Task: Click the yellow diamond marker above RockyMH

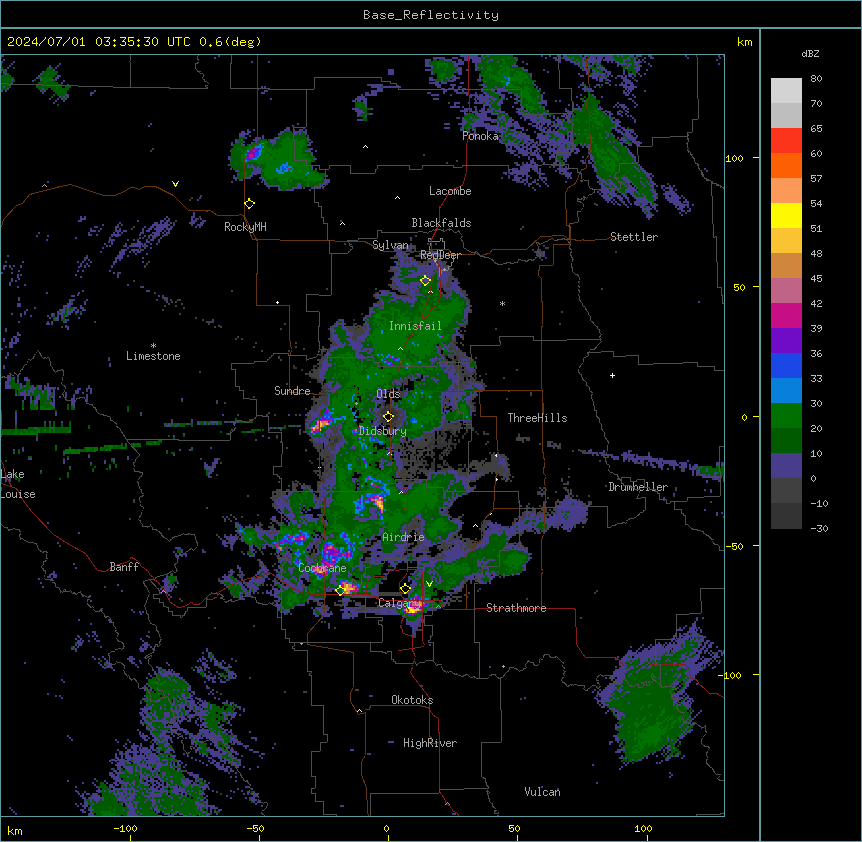Action: (249, 204)
